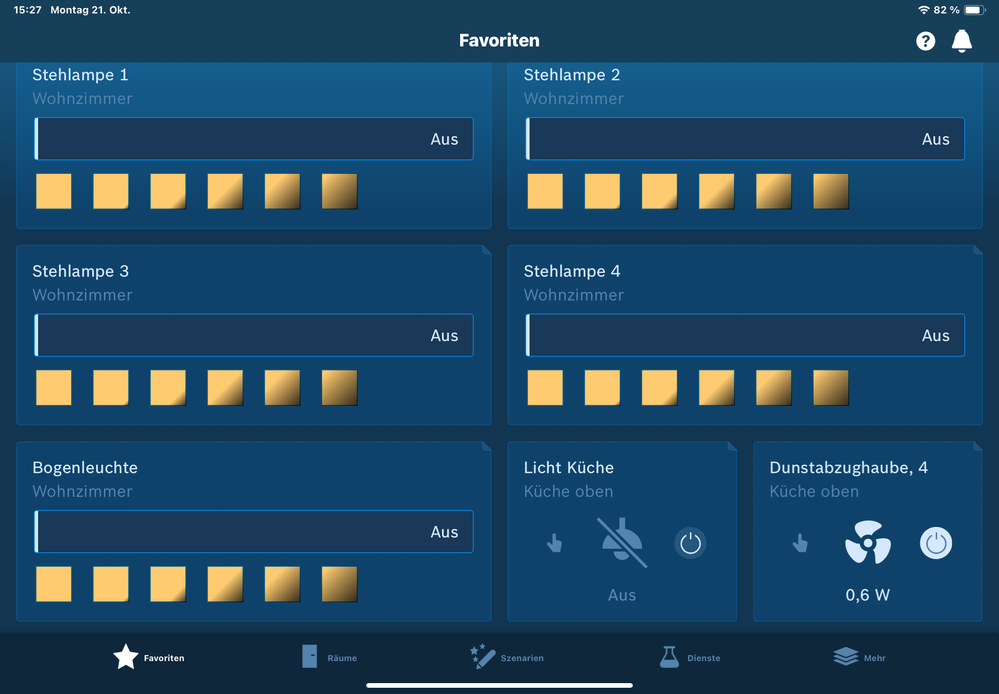Switch to the Szenarien tab
The width and height of the screenshot is (999, 694).
click(508, 657)
